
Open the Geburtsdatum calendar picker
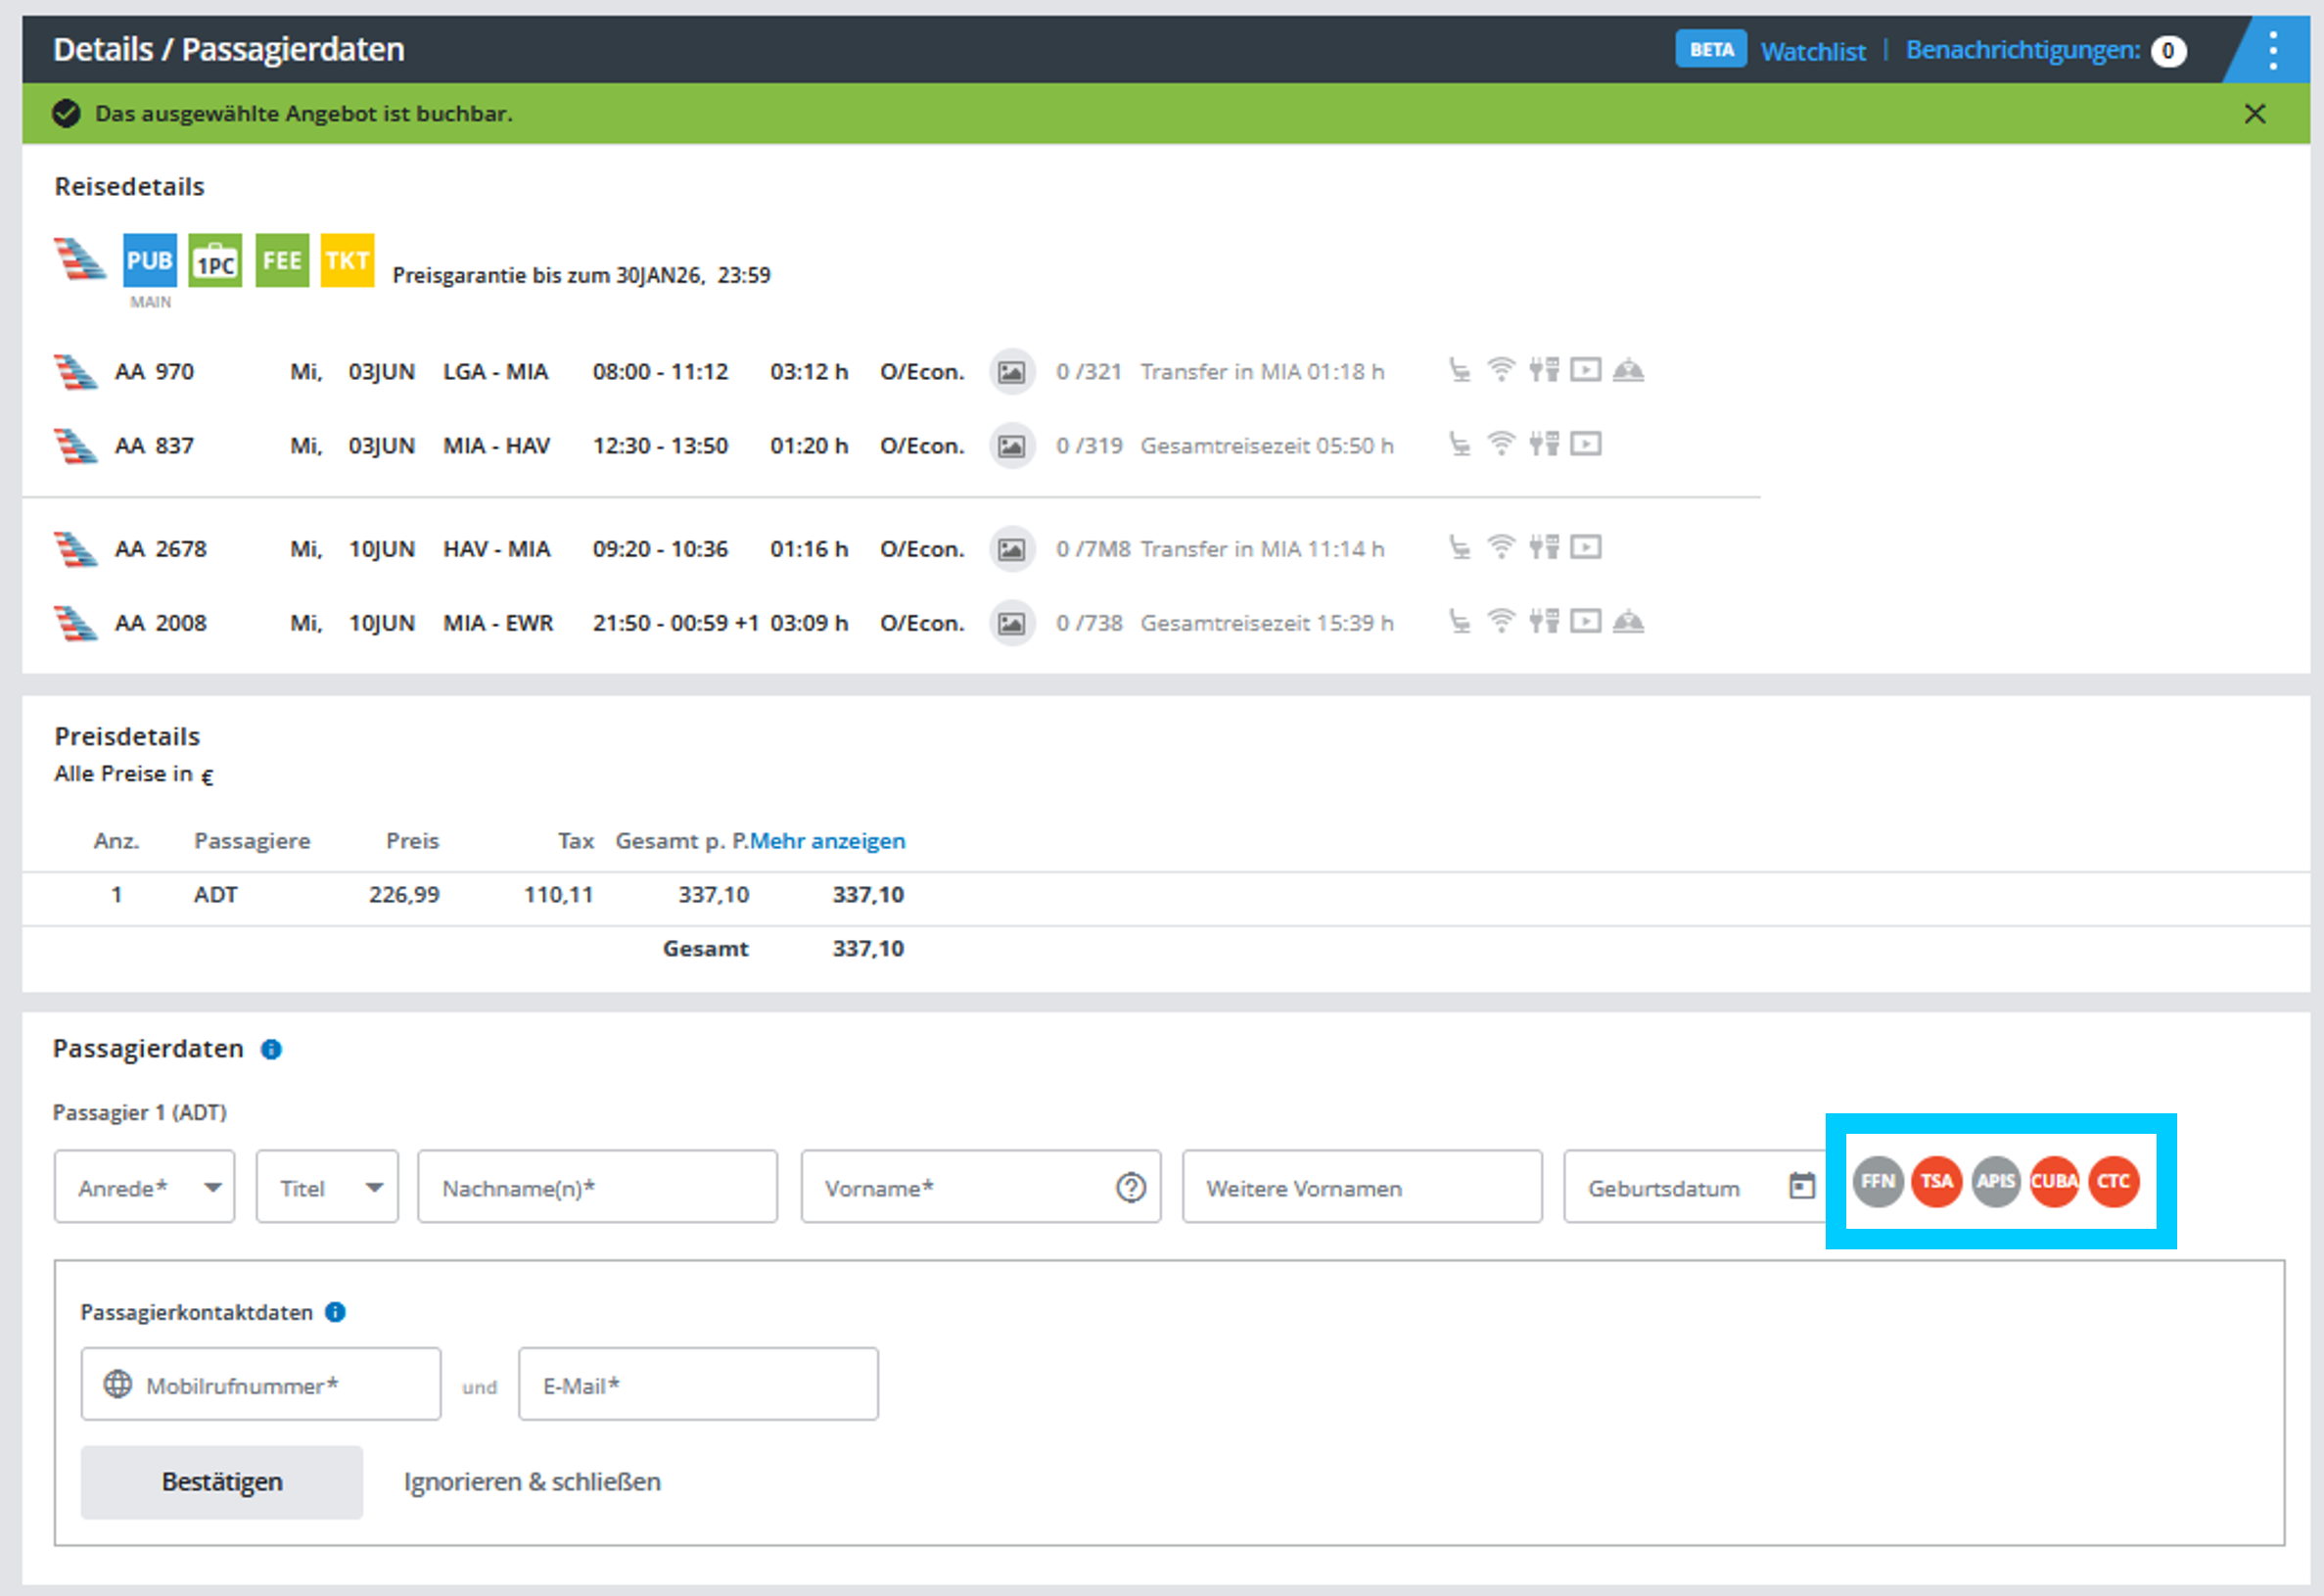(1801, 1187)
